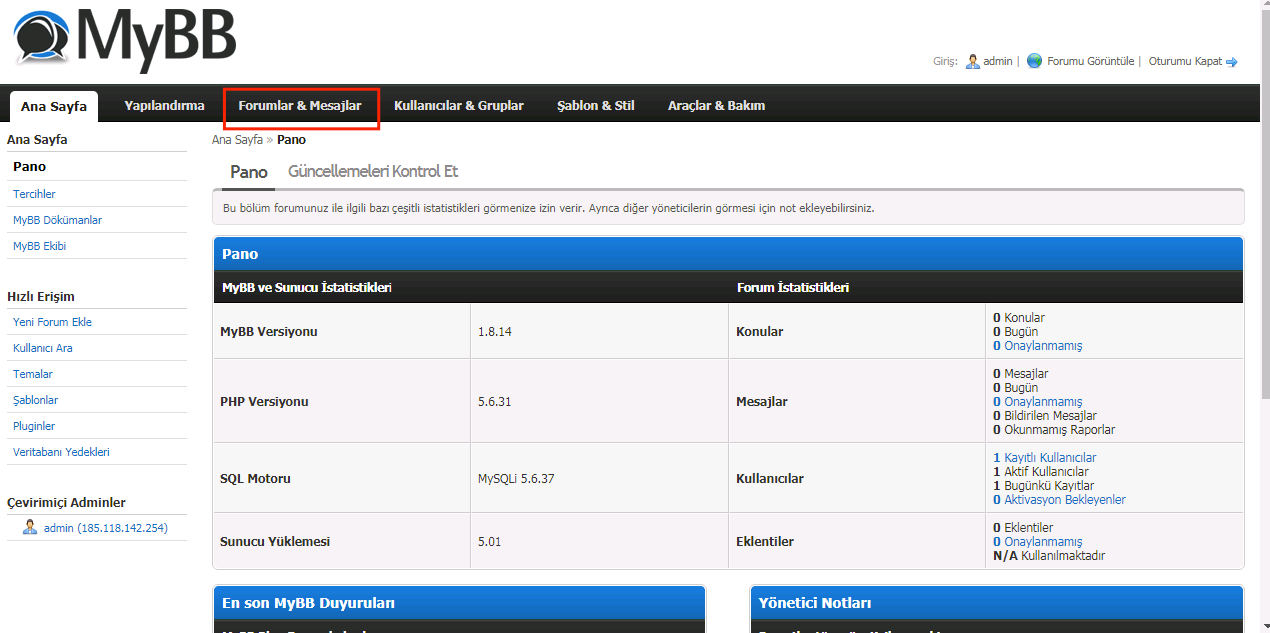
Task: Open MyBB Ekibi sidebar link
Action: 39,246
